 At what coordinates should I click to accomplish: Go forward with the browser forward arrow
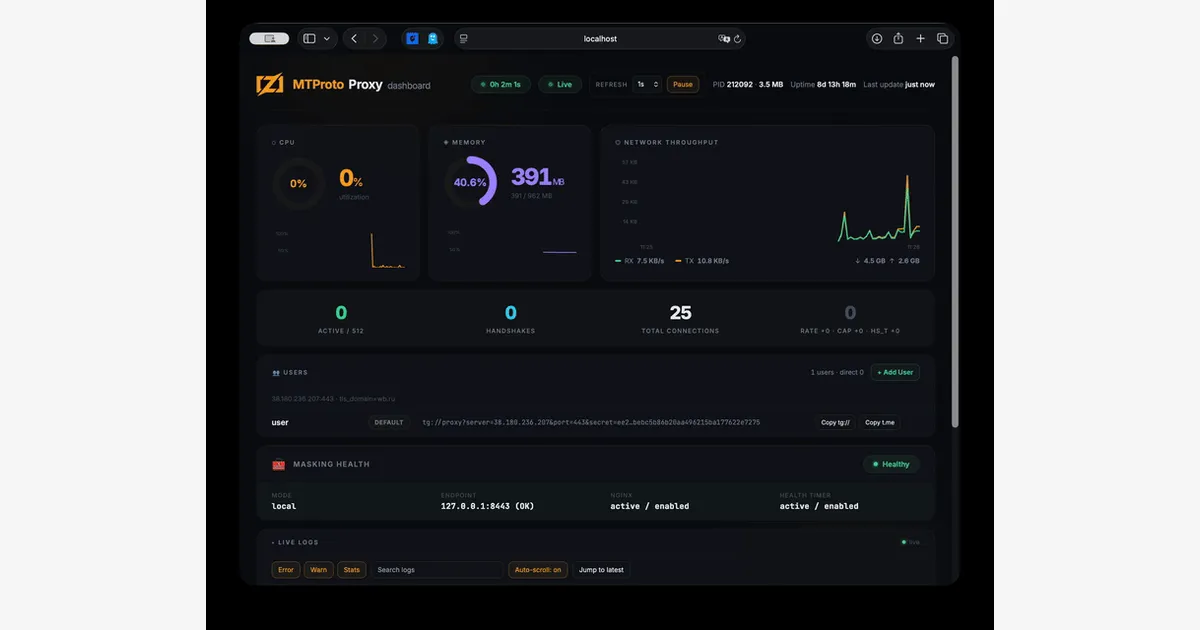coord(376,39)
